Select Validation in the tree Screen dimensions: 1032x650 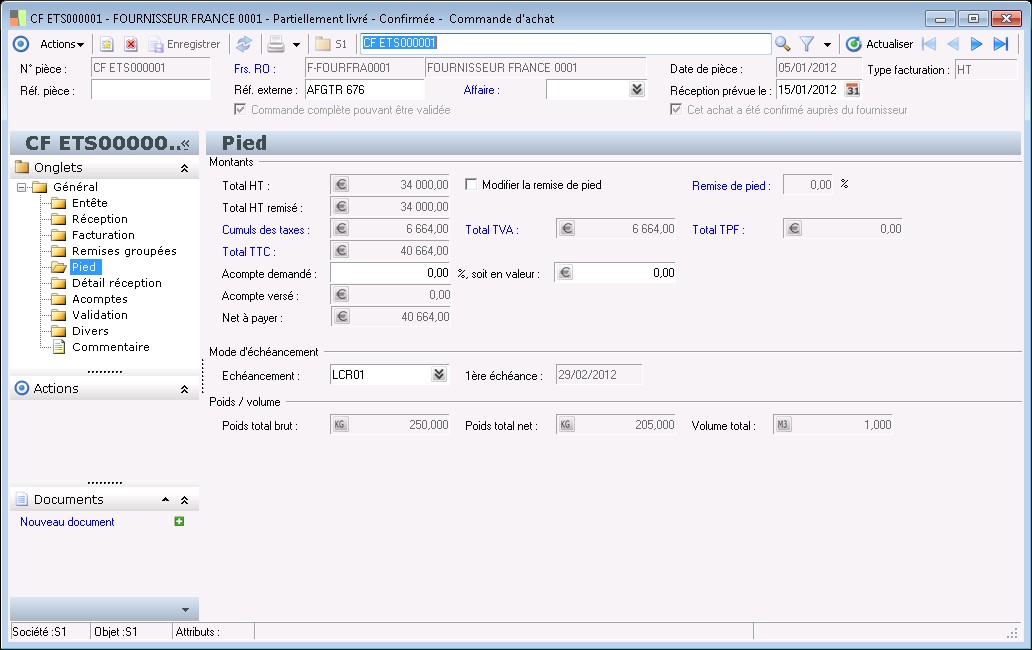[99, 315]
